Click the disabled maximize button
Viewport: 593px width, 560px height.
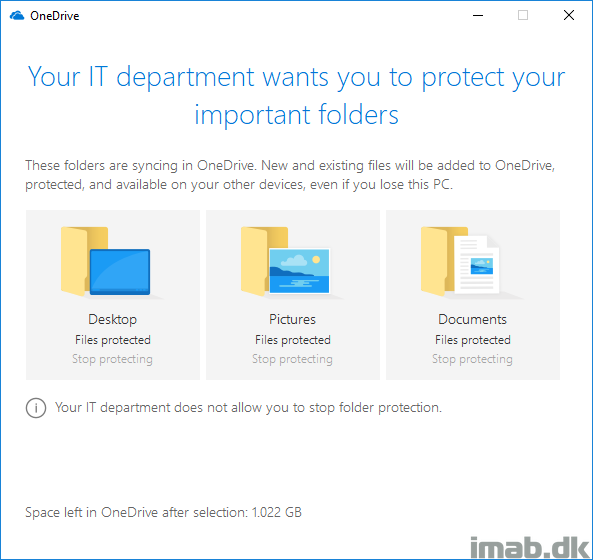coord(523,15)
